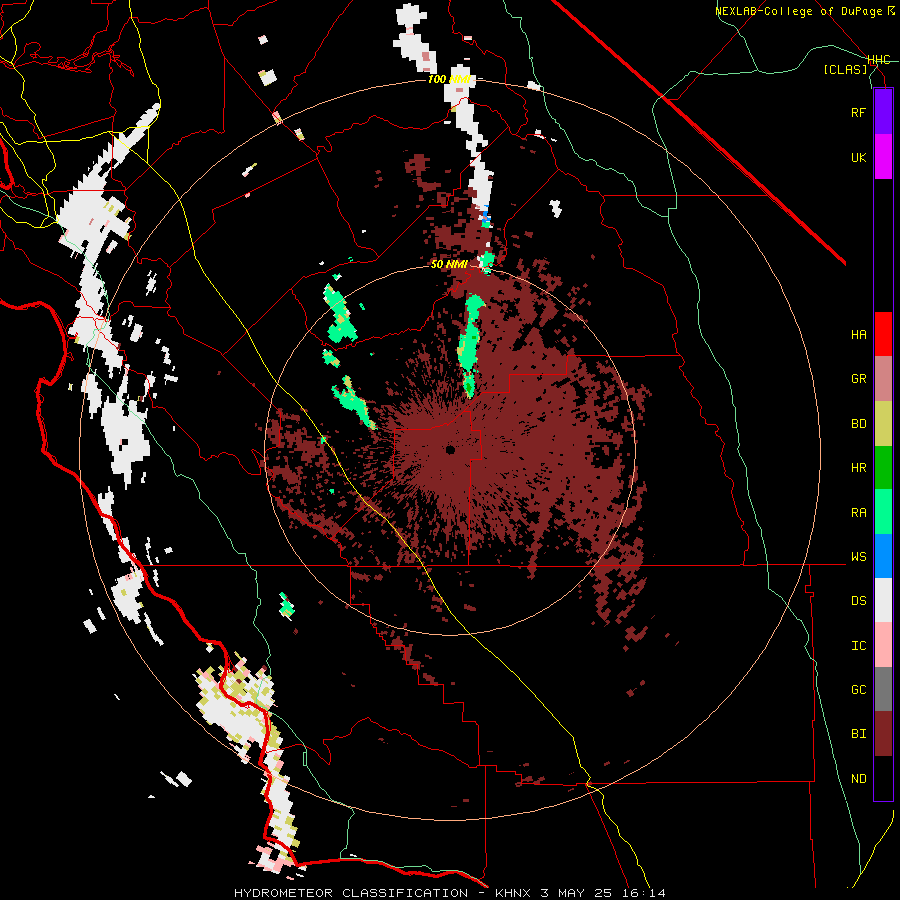Click the [CLAS] units label
900x900 pixels.
click(845, 69)
